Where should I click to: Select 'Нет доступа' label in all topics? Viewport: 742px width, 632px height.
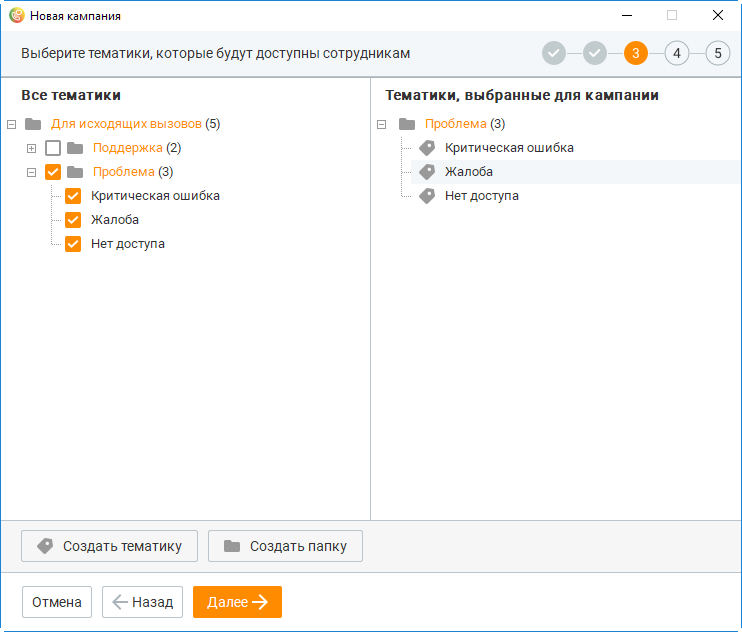coord(128,244)
